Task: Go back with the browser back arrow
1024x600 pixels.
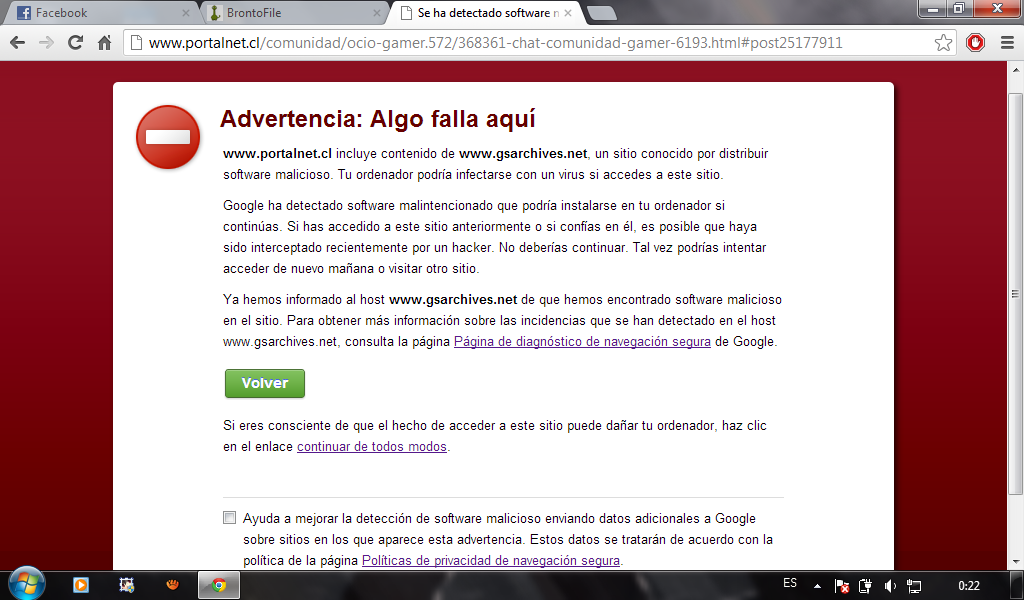Action: tap(18, 43)
